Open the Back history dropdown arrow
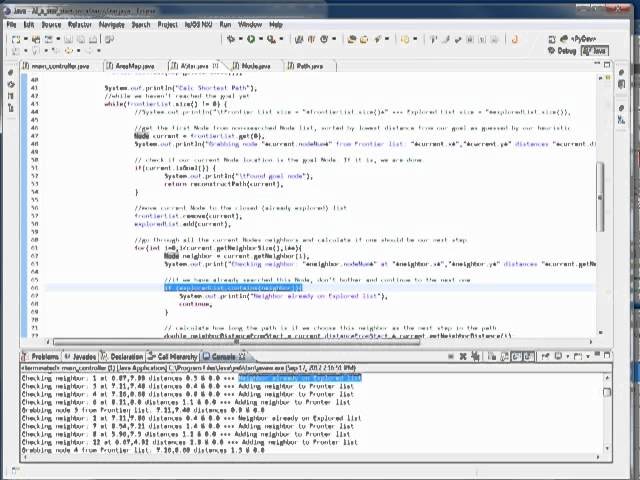Viewport: 640px width, 480px height. coord(78,51)
